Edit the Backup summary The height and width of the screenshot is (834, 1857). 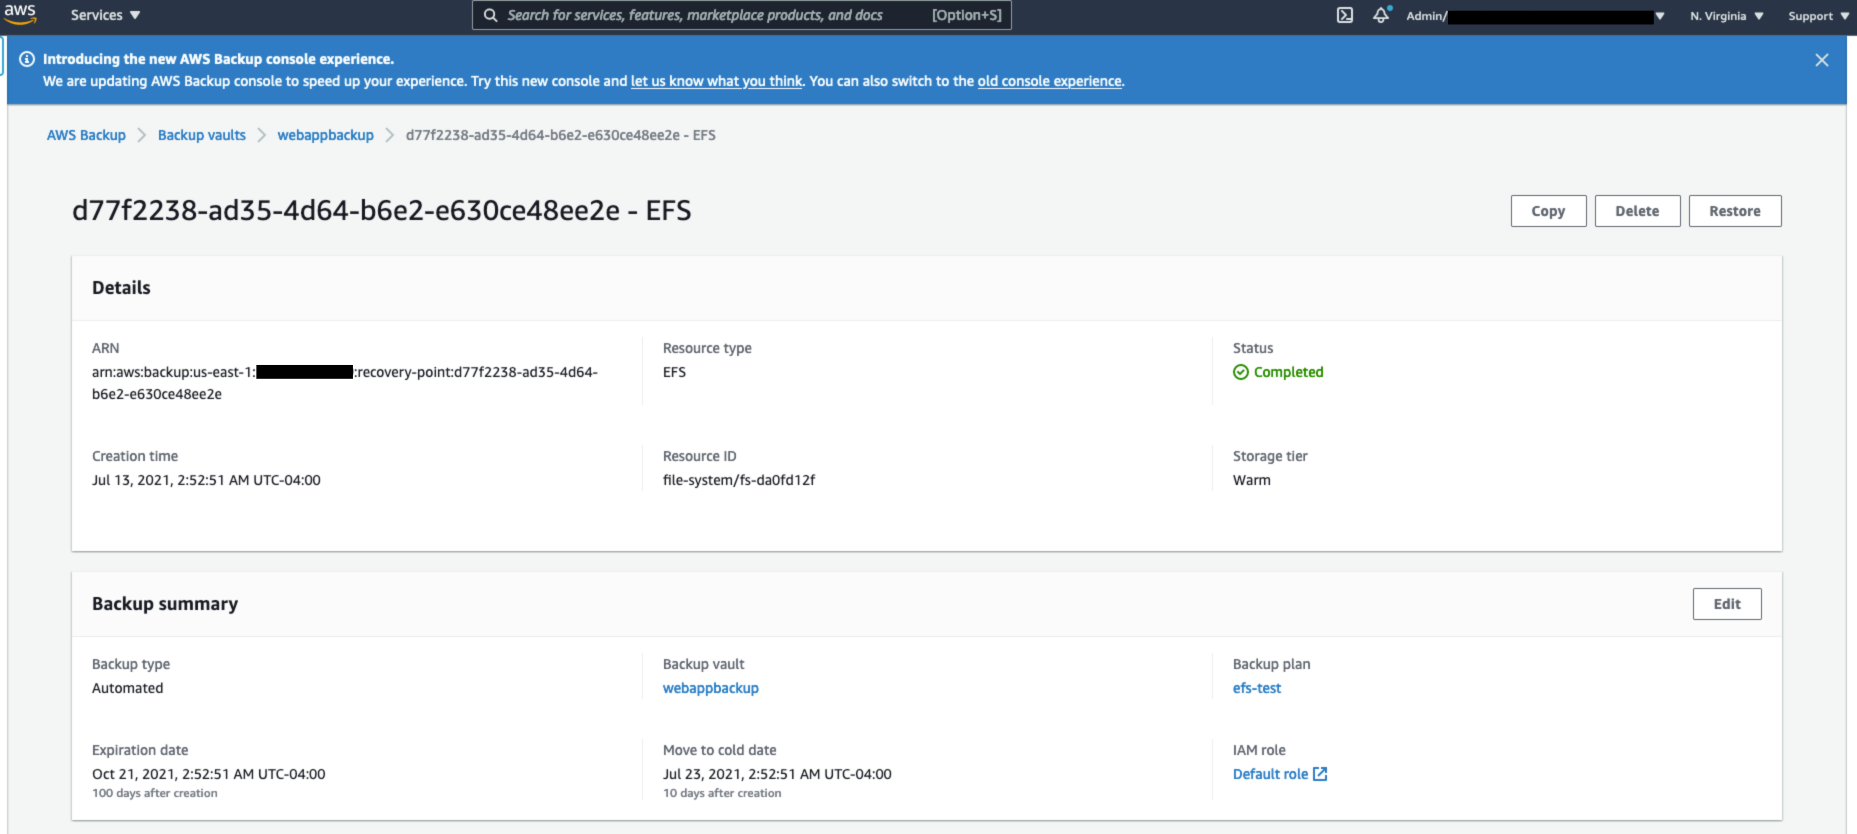pyautogui.click(x=1726, y=604)
